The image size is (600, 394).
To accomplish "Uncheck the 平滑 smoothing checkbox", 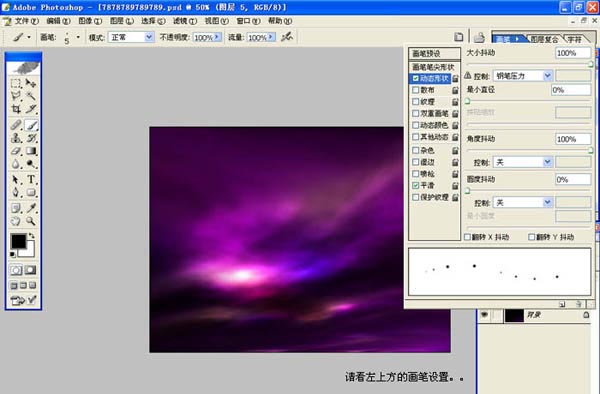I will pyautogui.click(x=416, y=185).
